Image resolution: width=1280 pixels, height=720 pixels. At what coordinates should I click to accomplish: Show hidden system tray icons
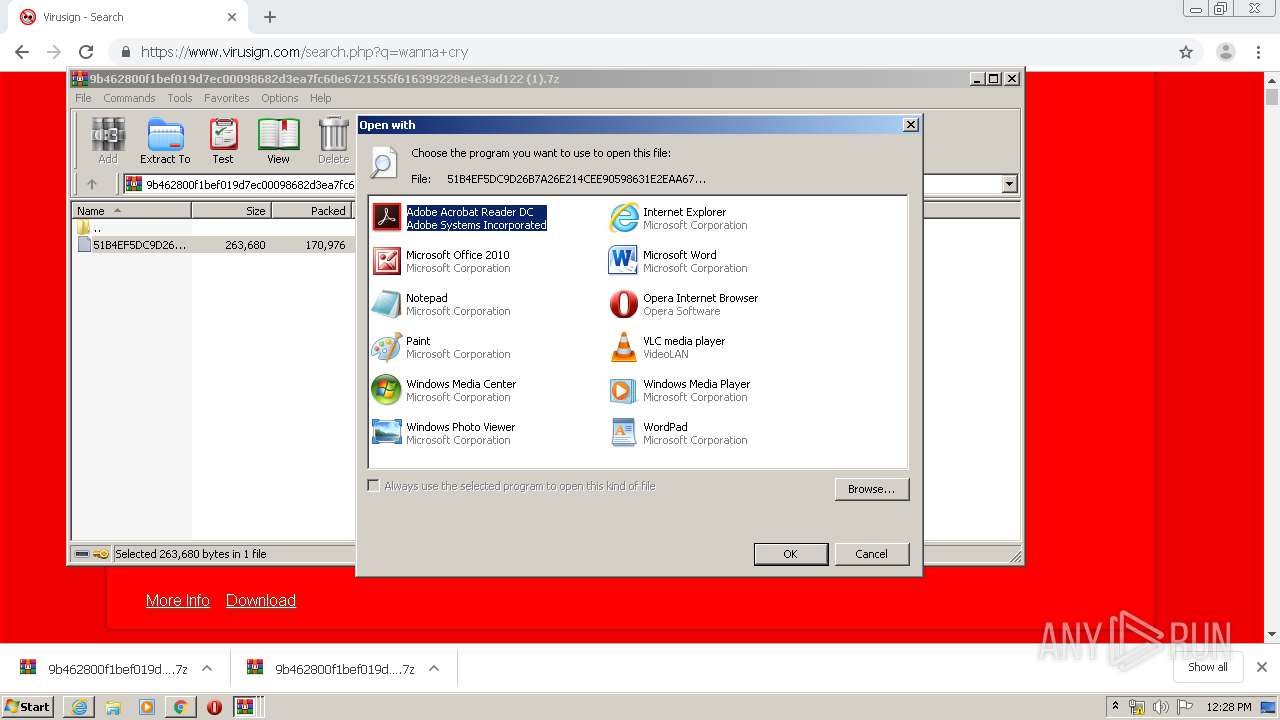pos(1115,707)
